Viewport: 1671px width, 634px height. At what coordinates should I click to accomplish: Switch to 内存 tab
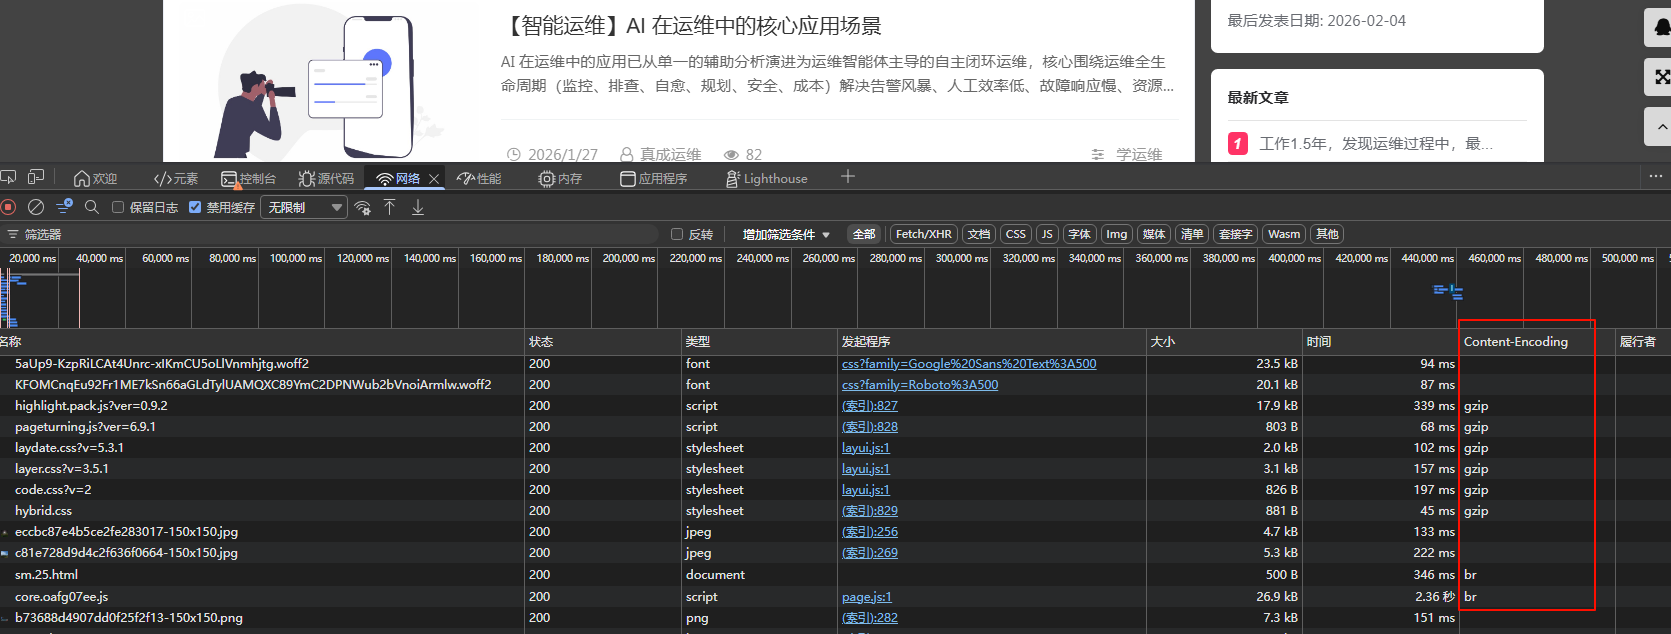560,179
